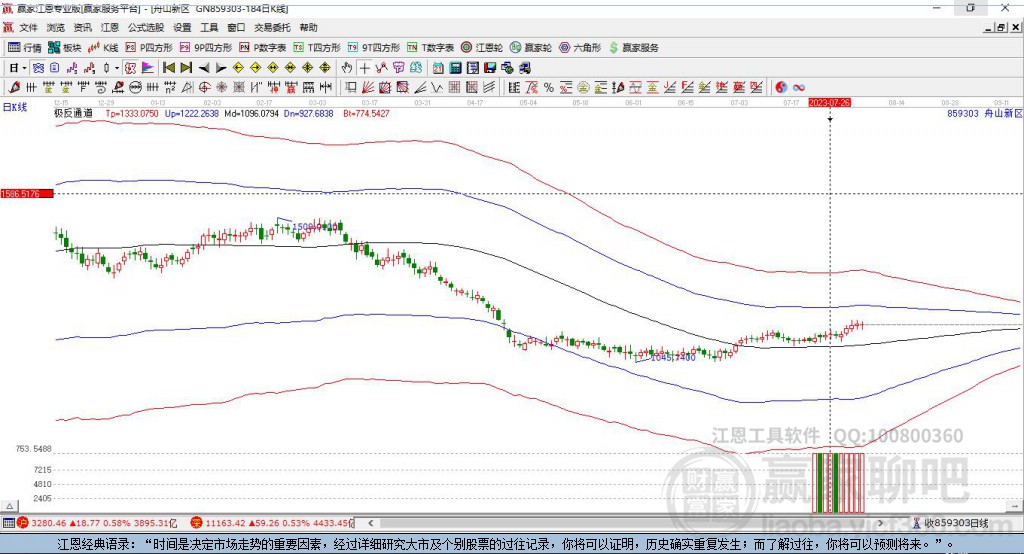The height and width of the screenshot is (554, 1024).
Task: Open the calendar icon in toolbar
Action: point(438,68)
